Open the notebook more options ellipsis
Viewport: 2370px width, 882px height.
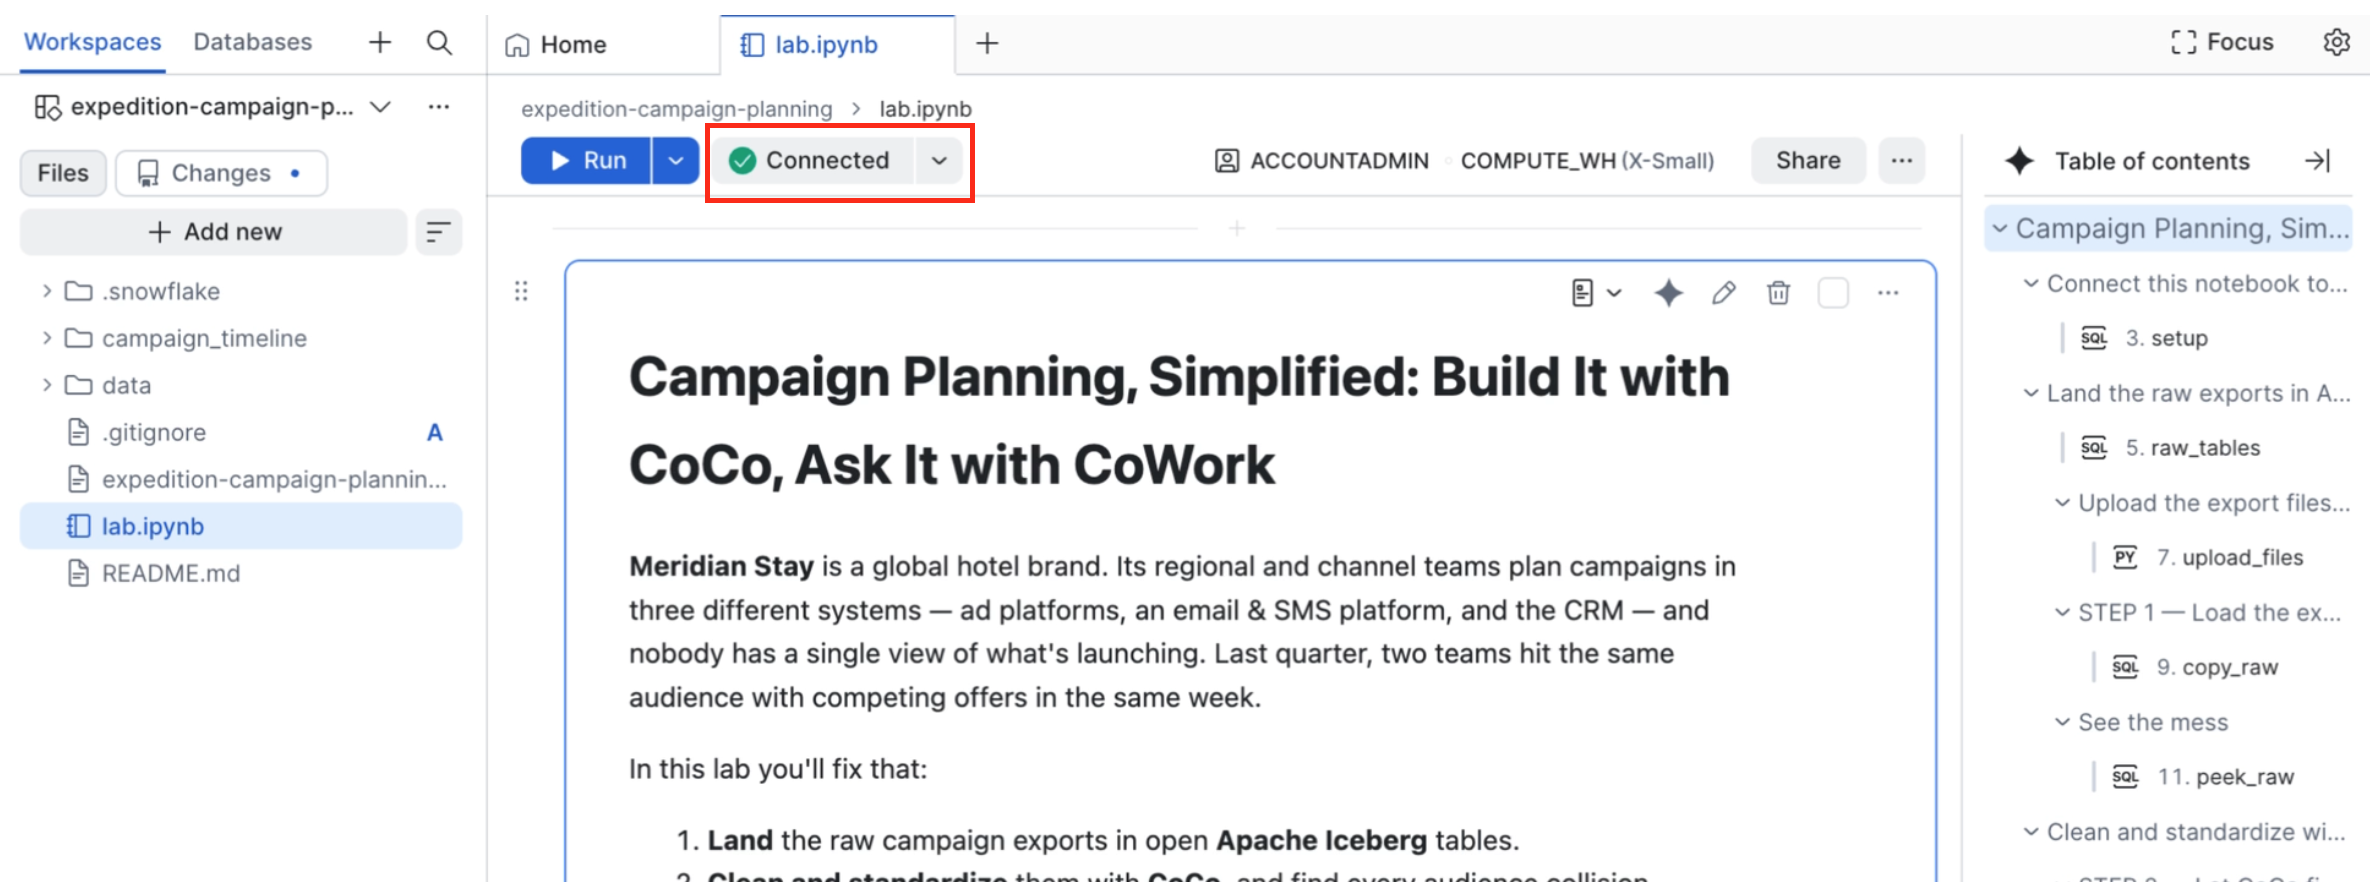(x=1902, y=161)
